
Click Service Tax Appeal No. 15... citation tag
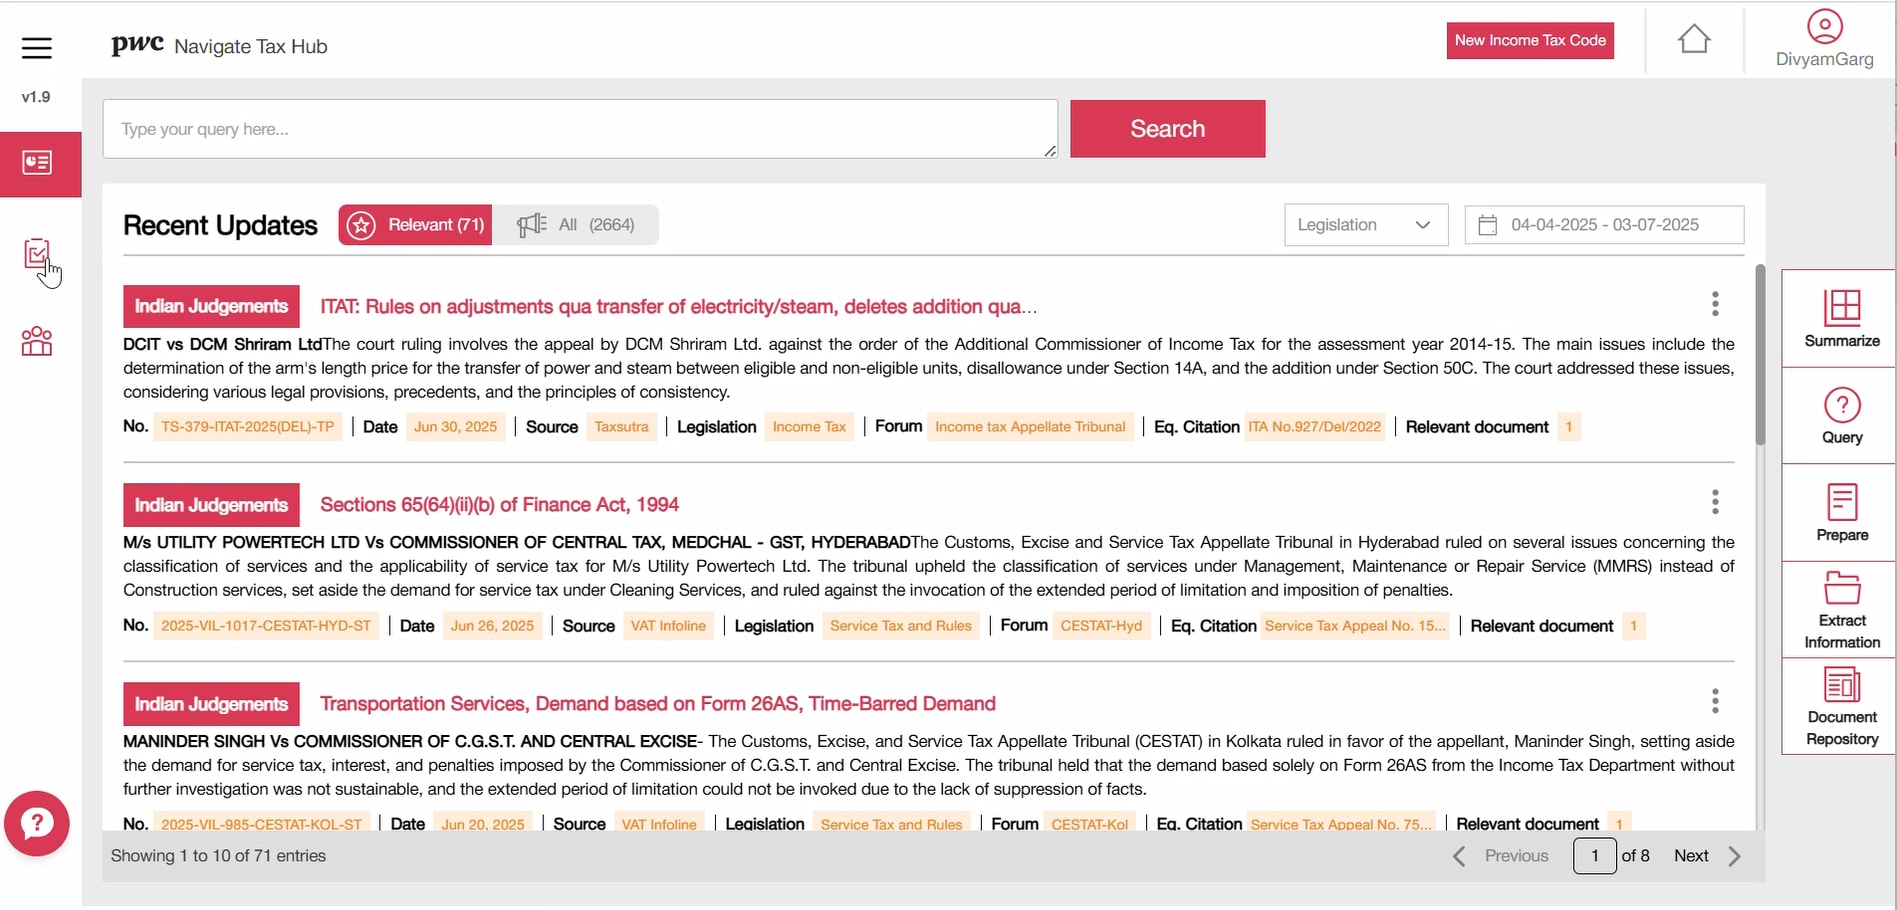1355,626
